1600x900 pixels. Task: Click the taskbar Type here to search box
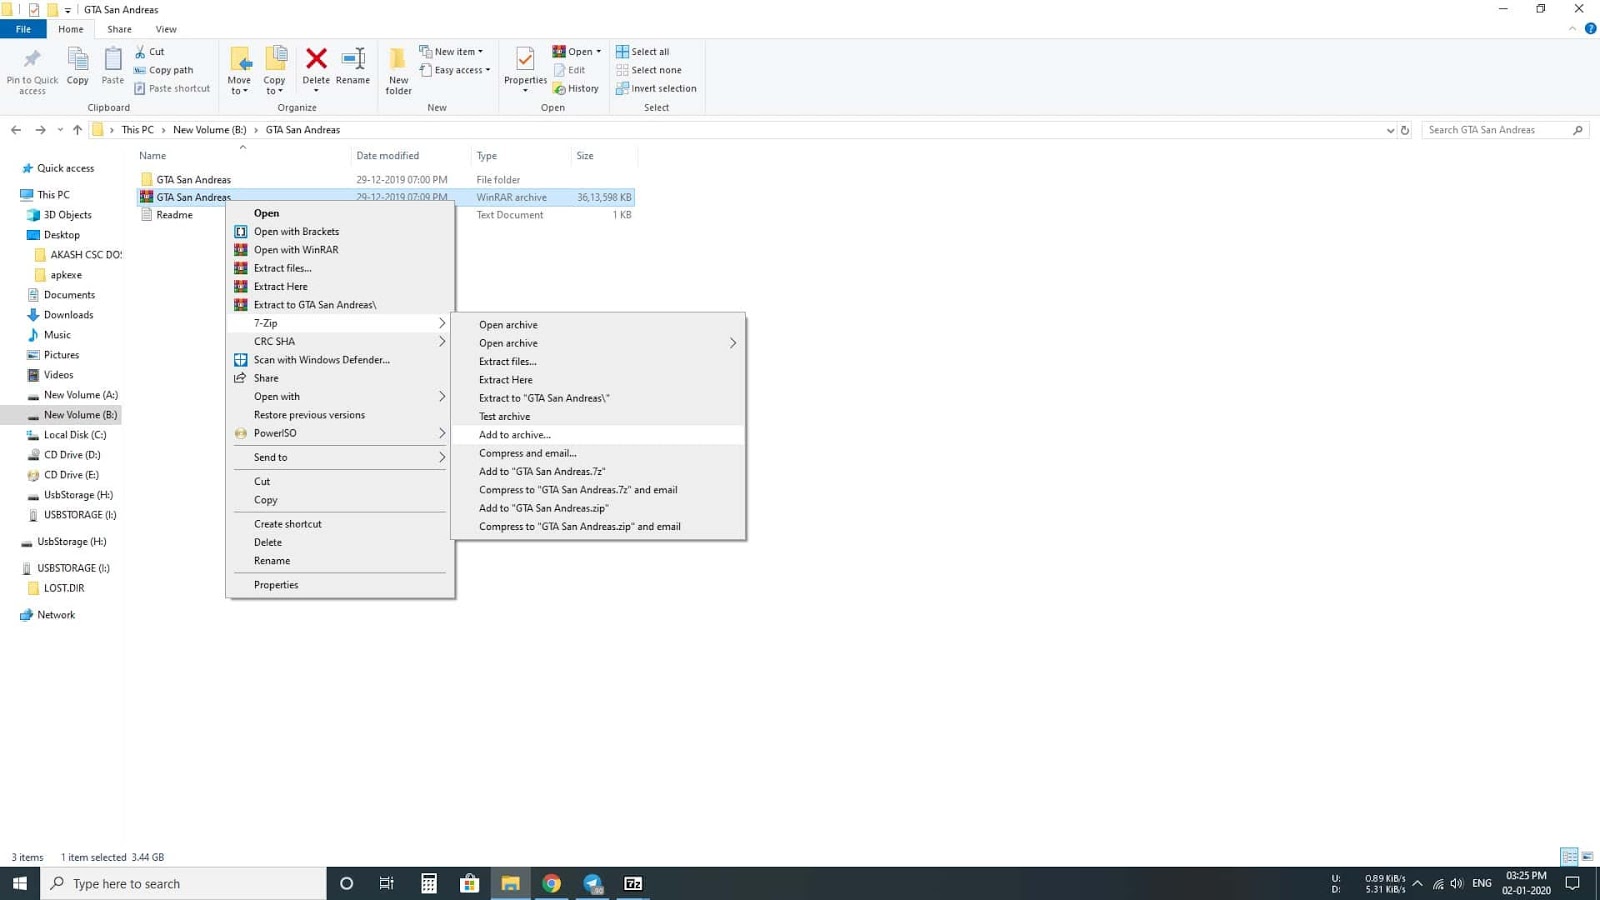184,883
